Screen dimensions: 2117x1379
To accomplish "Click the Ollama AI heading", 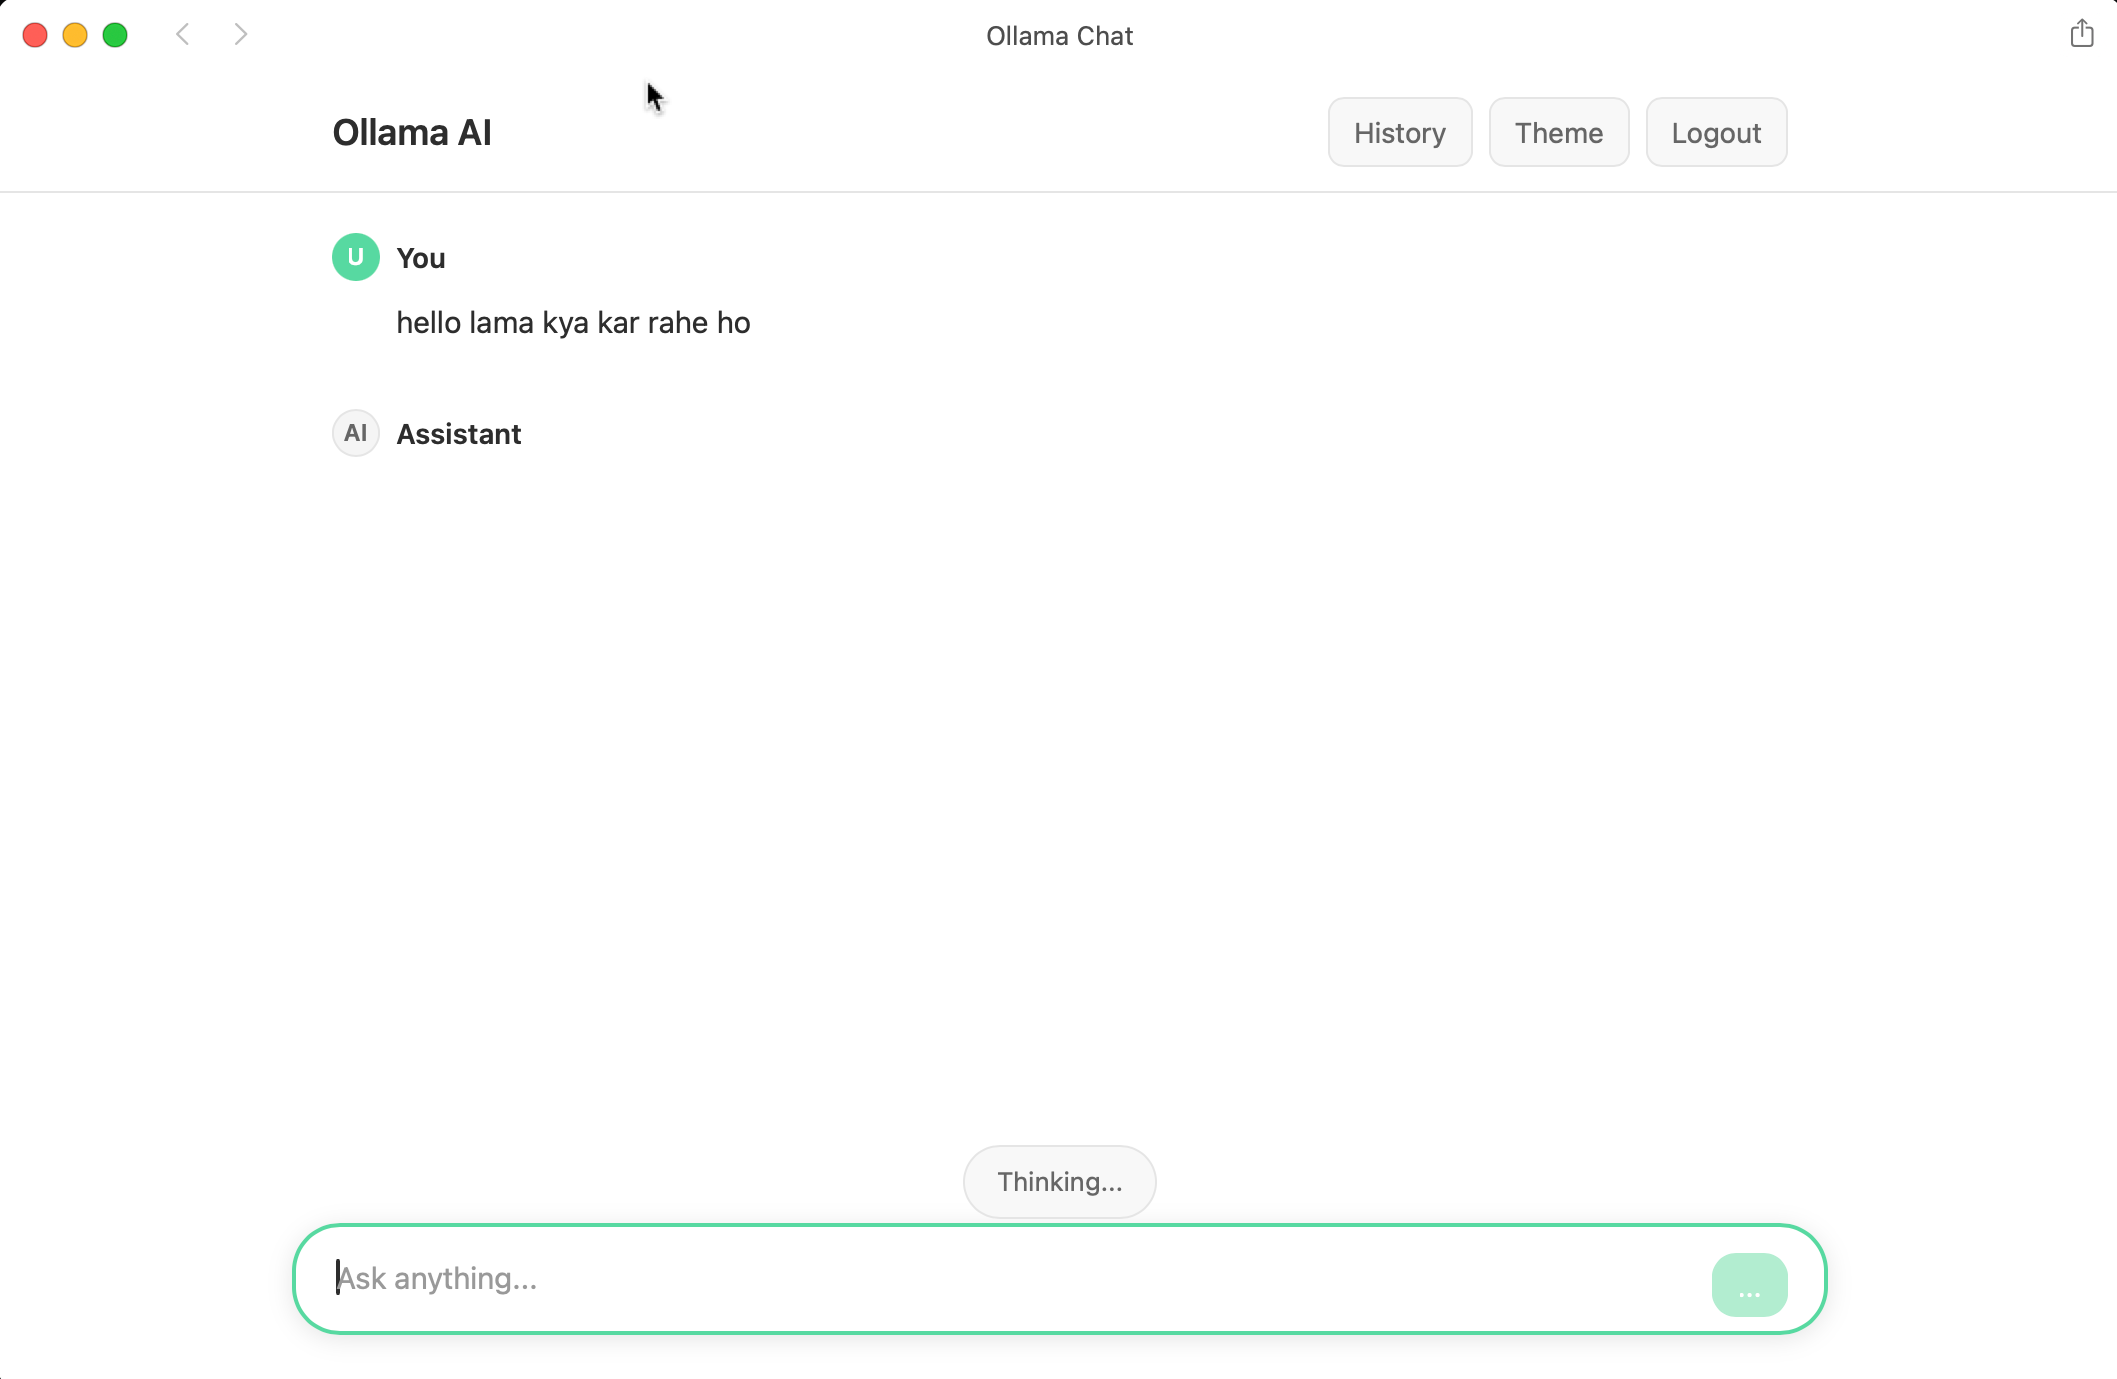I will click(x=412, y=133).
